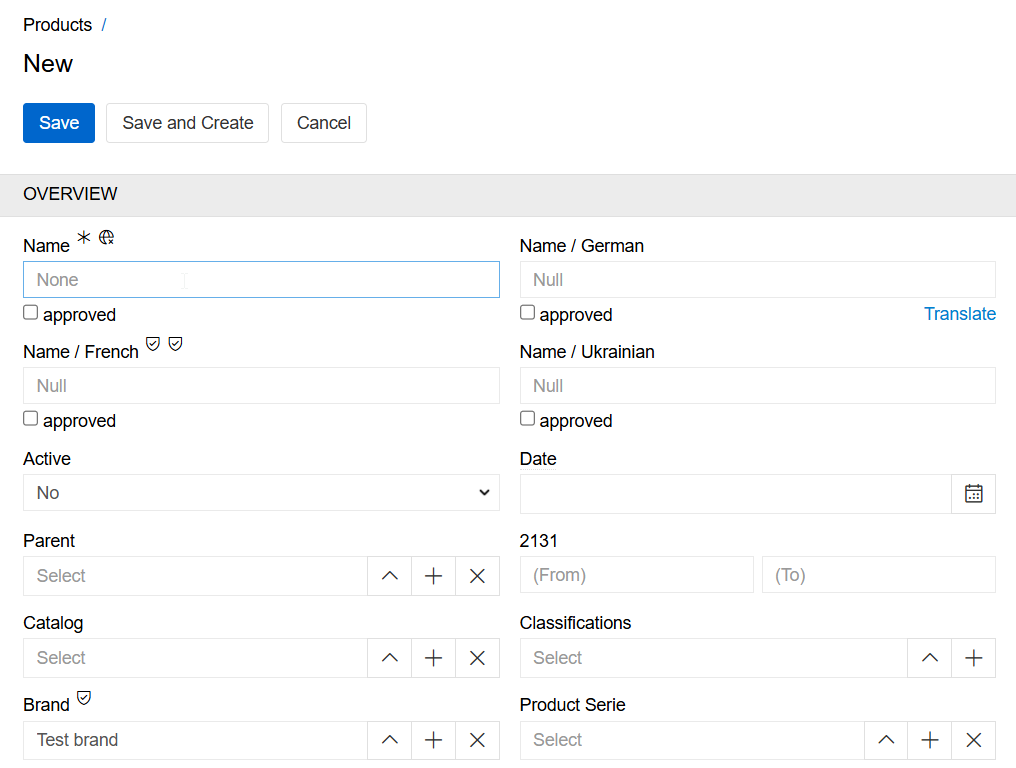Clear the Brand selection using its X icon

click(477, 740)
